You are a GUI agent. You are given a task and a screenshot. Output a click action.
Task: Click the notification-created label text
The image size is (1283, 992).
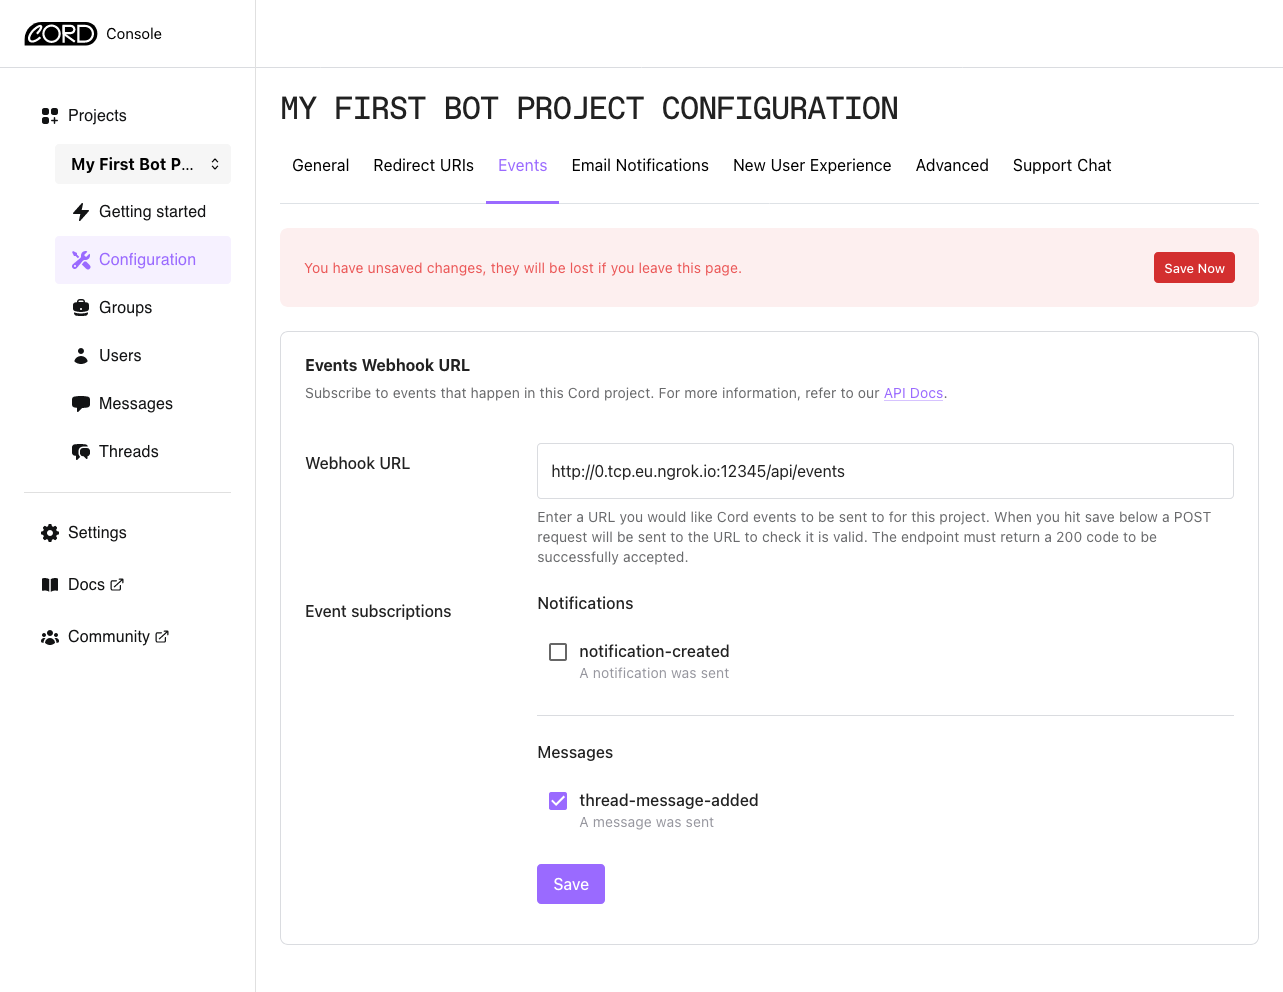click(654, 652)
